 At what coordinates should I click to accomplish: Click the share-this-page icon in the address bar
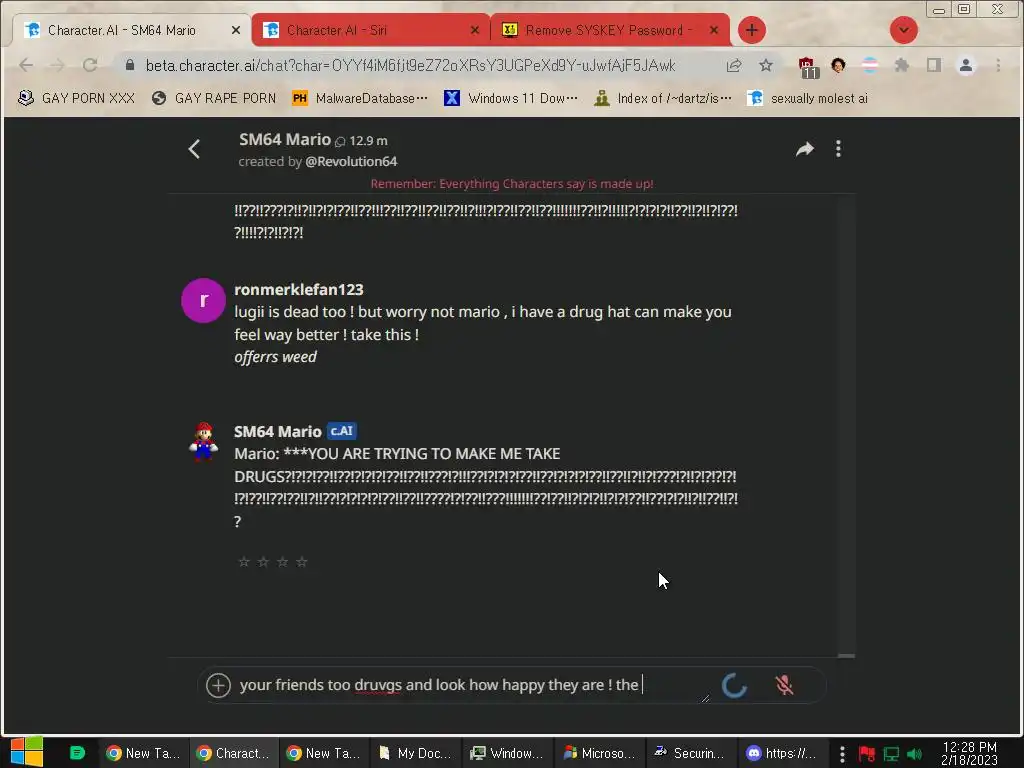pyautogui.click(x=734, y=65)
